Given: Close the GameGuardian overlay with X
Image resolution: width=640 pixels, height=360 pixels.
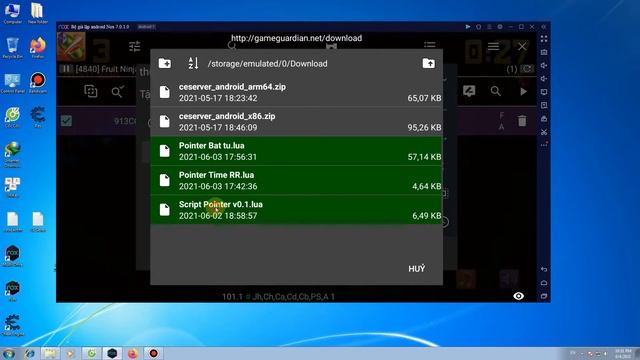Looking at the screenshot, I should point(522,47).
